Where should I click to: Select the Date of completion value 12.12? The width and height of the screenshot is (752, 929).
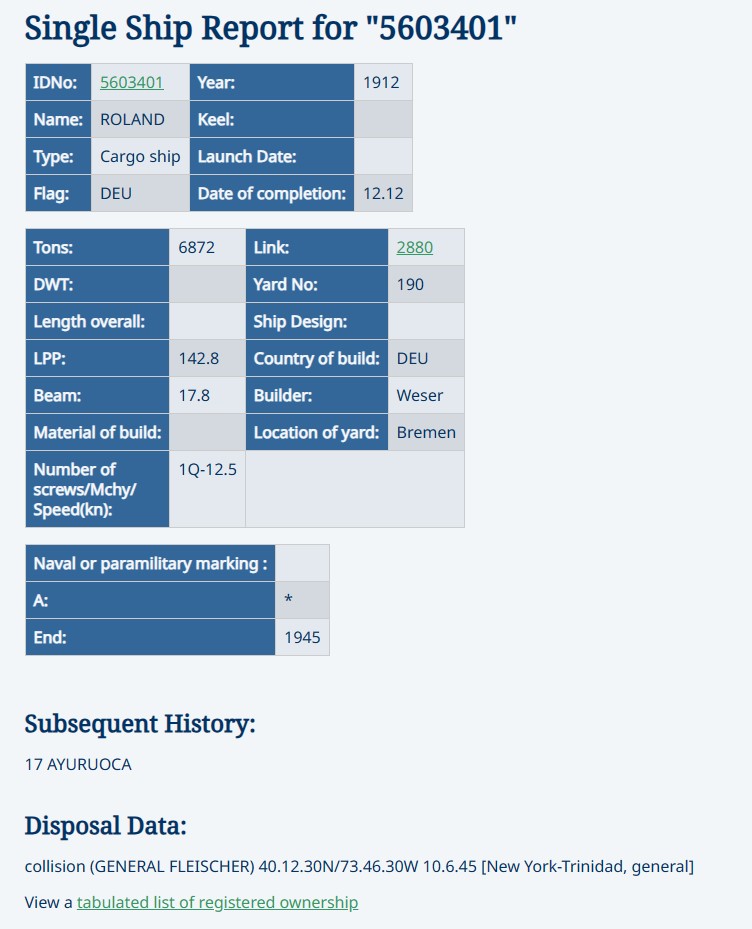click(383, 194)
